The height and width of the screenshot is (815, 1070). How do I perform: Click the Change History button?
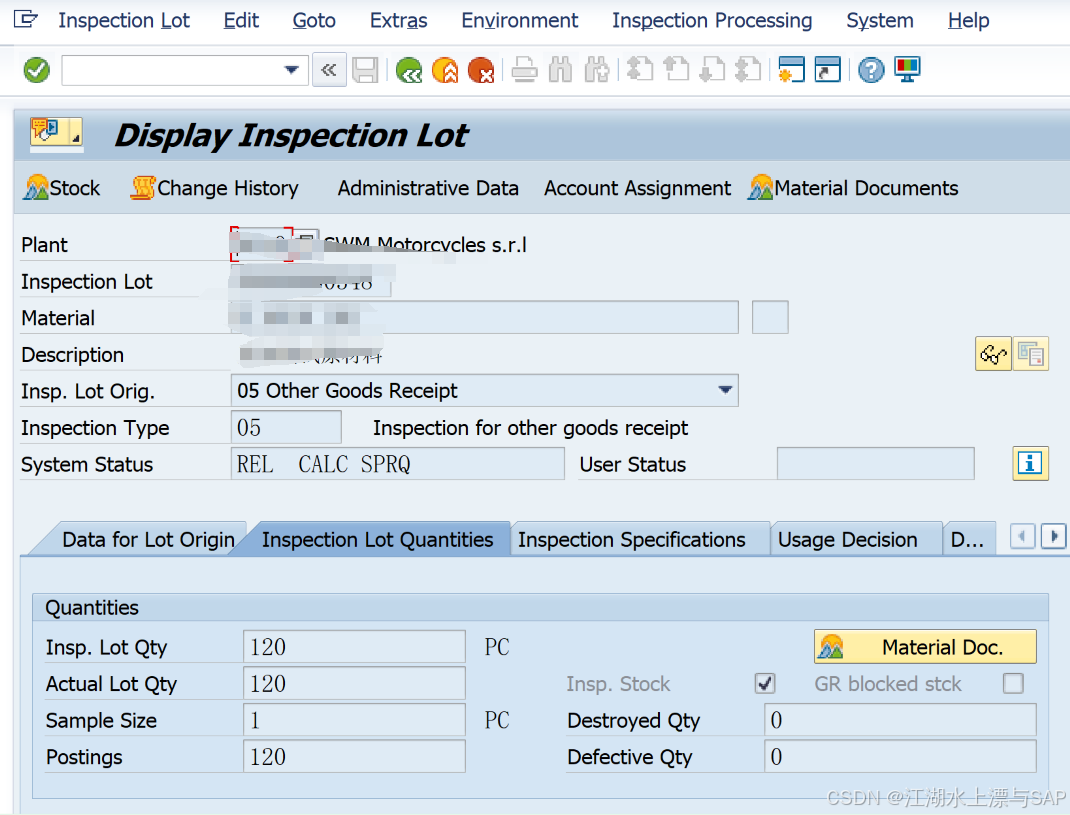click(x=214, y=188)
